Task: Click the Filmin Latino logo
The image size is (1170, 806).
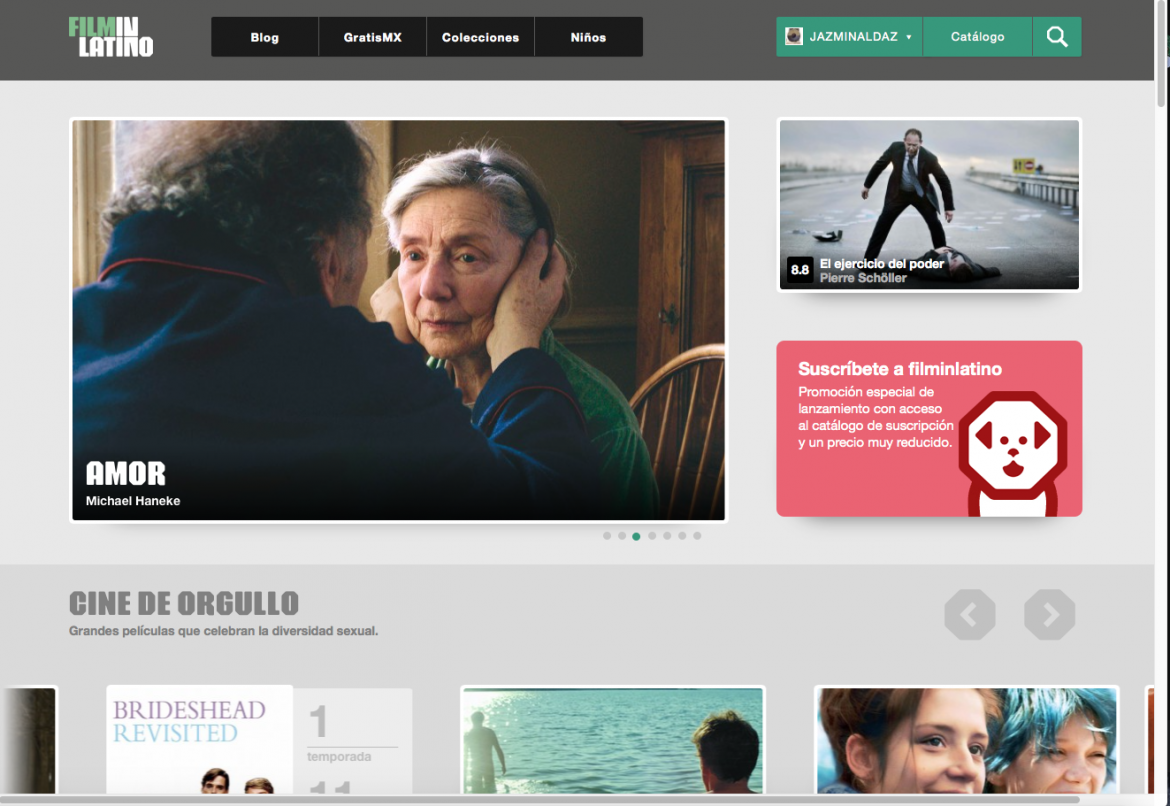Action: coord(111,37)
